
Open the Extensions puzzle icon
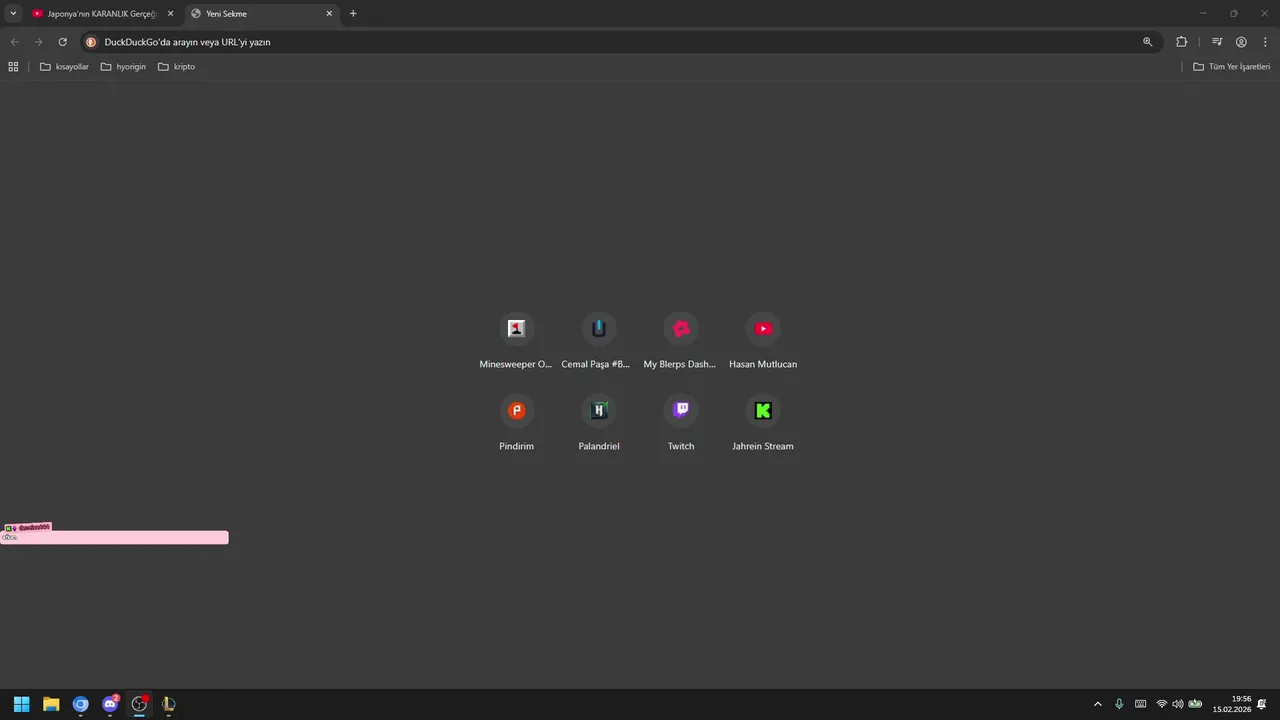(x=1181, y=42)
